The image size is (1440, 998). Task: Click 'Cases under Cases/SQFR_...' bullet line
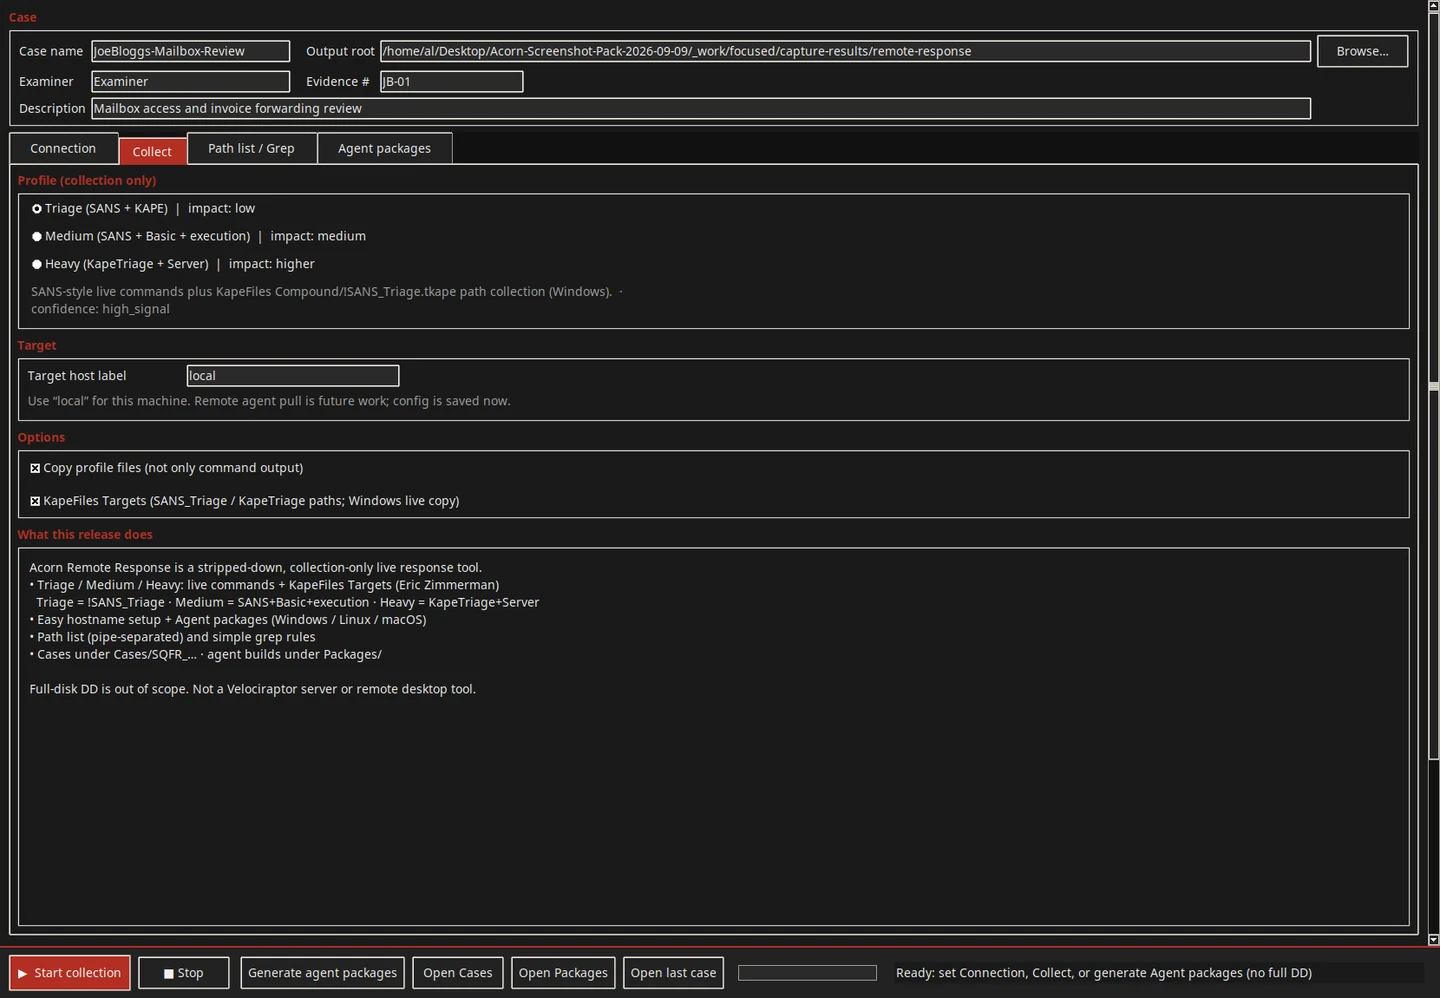[205, 654]
